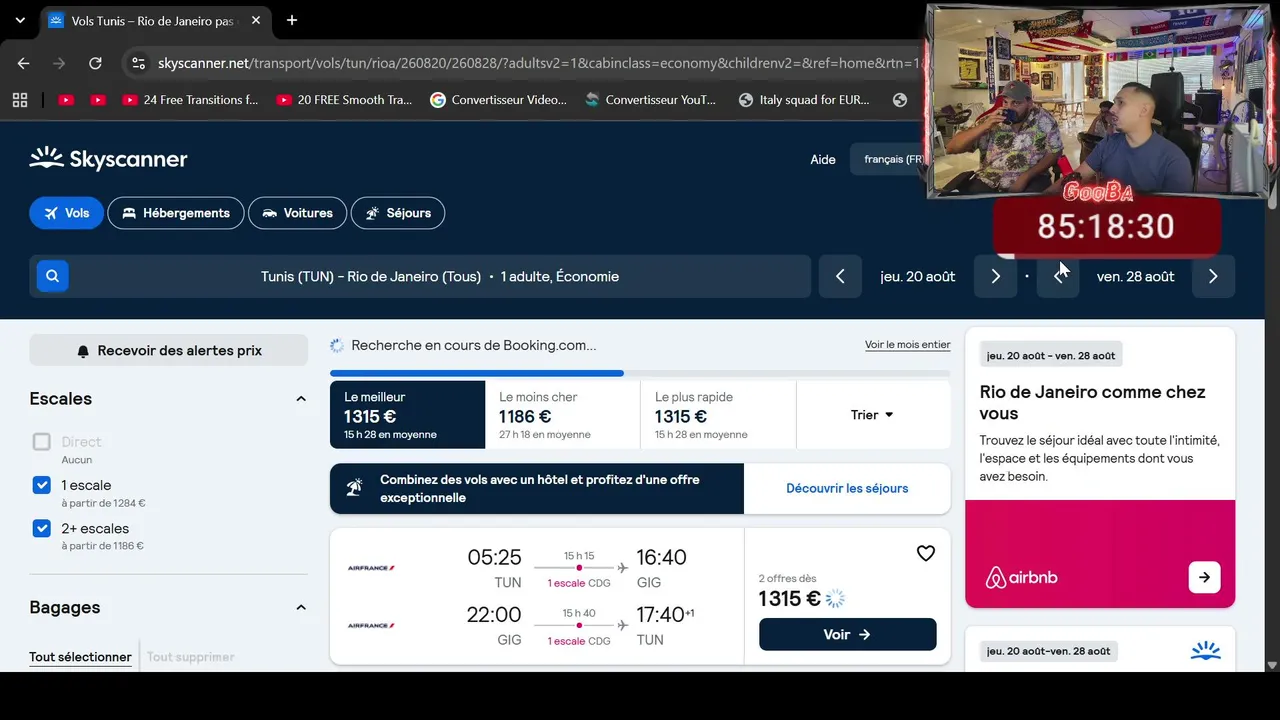This screenshot has height=720, width=1280.
Task: Collapse the Bagages filter section
Action: click(x=301, y=607)
